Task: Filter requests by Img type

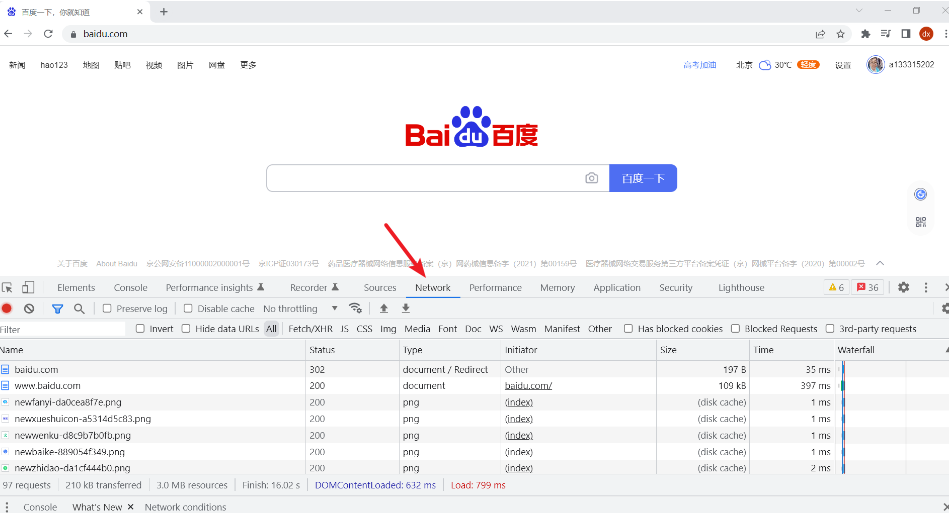Action: click(388, 328)
